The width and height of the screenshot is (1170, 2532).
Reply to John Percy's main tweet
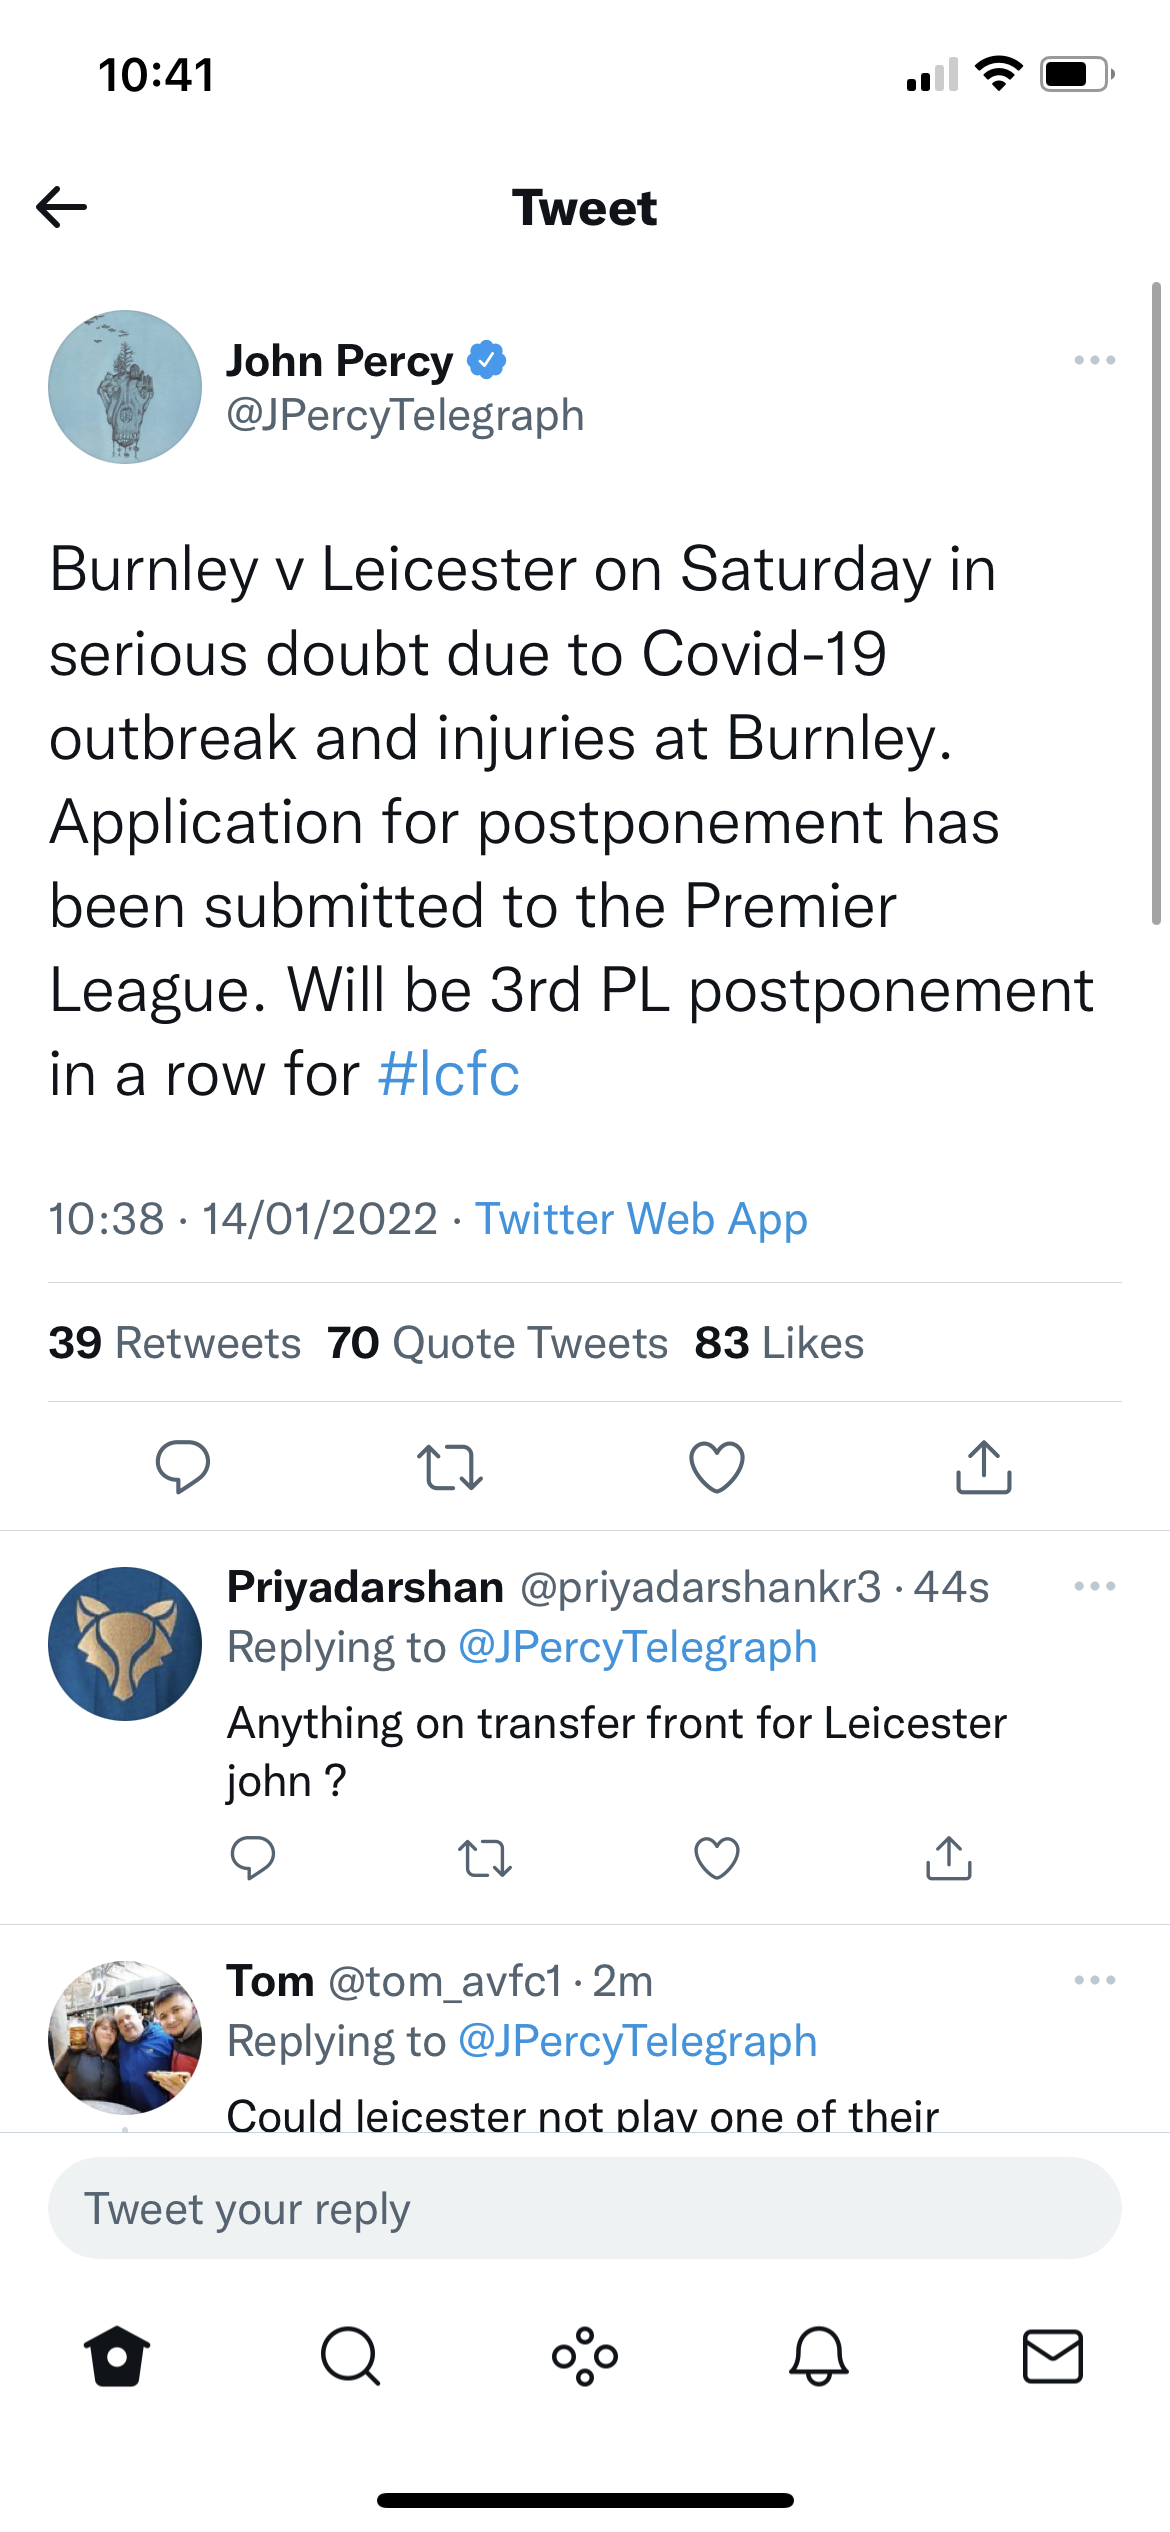pos(183,1467)
